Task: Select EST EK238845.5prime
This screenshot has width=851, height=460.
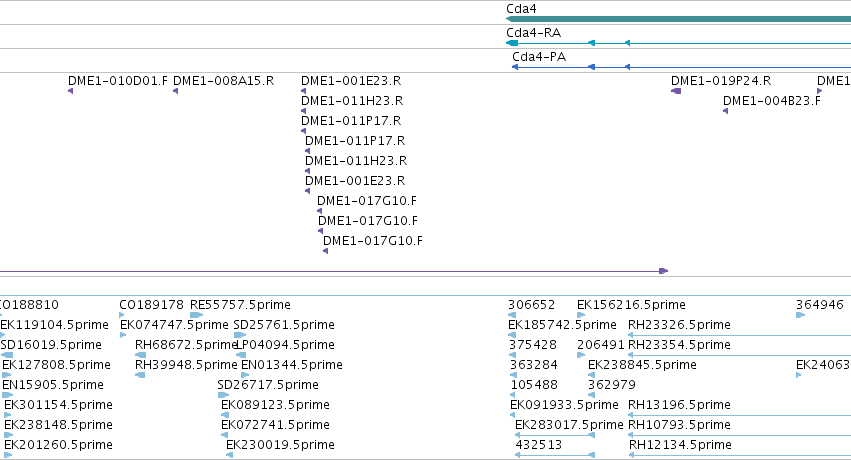Action: [x=642, y=365]
